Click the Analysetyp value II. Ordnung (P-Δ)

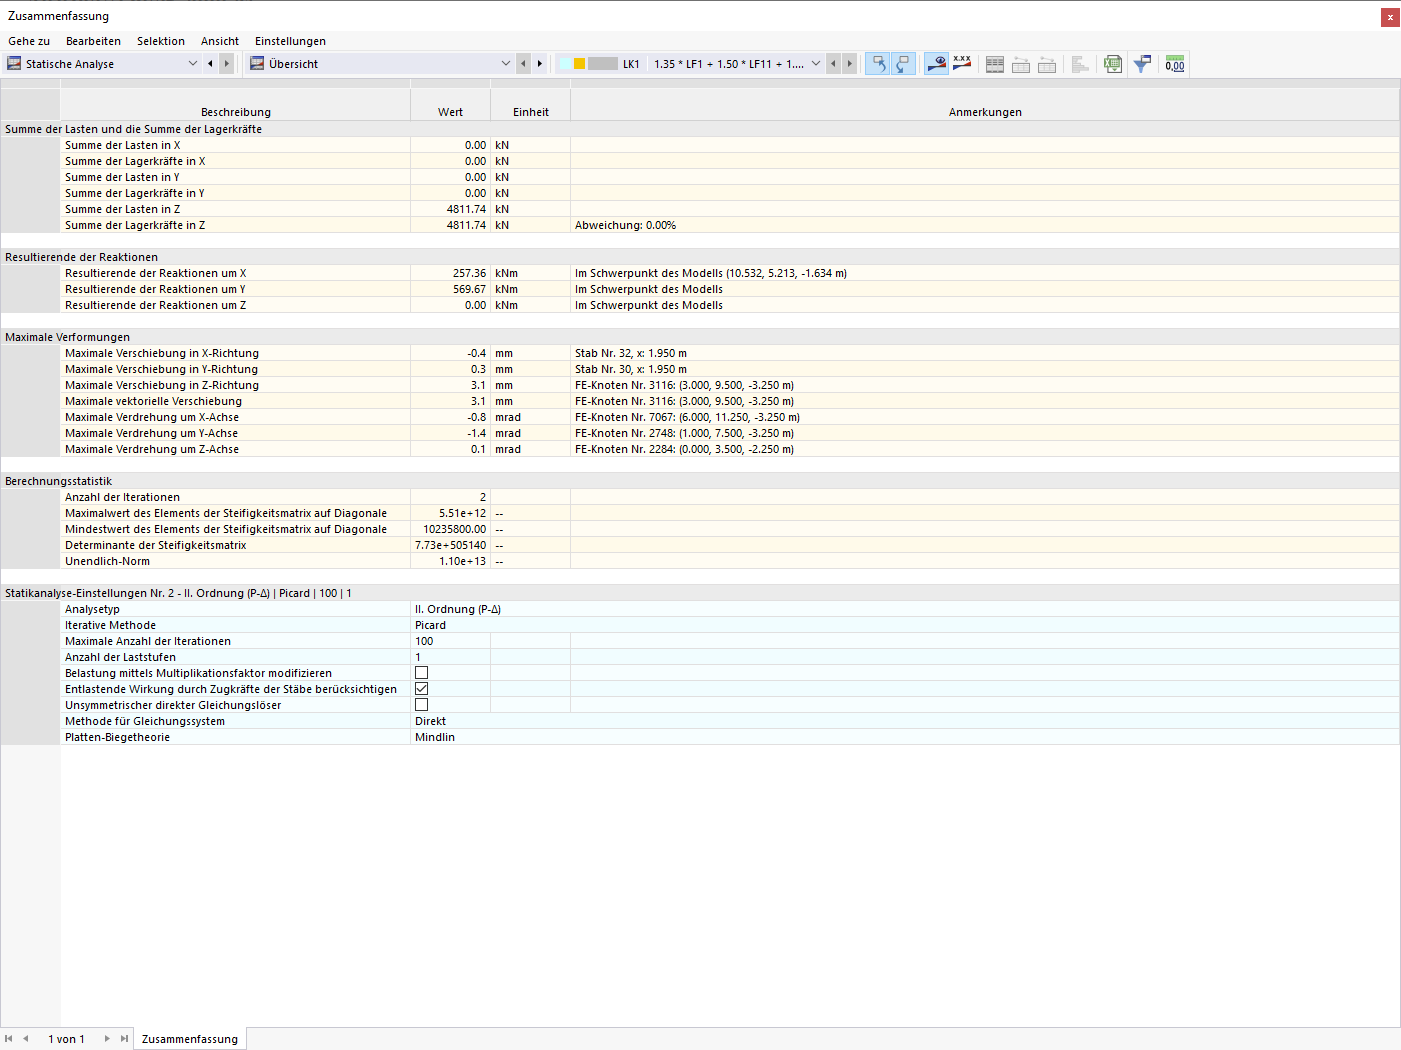coord(458,609)
